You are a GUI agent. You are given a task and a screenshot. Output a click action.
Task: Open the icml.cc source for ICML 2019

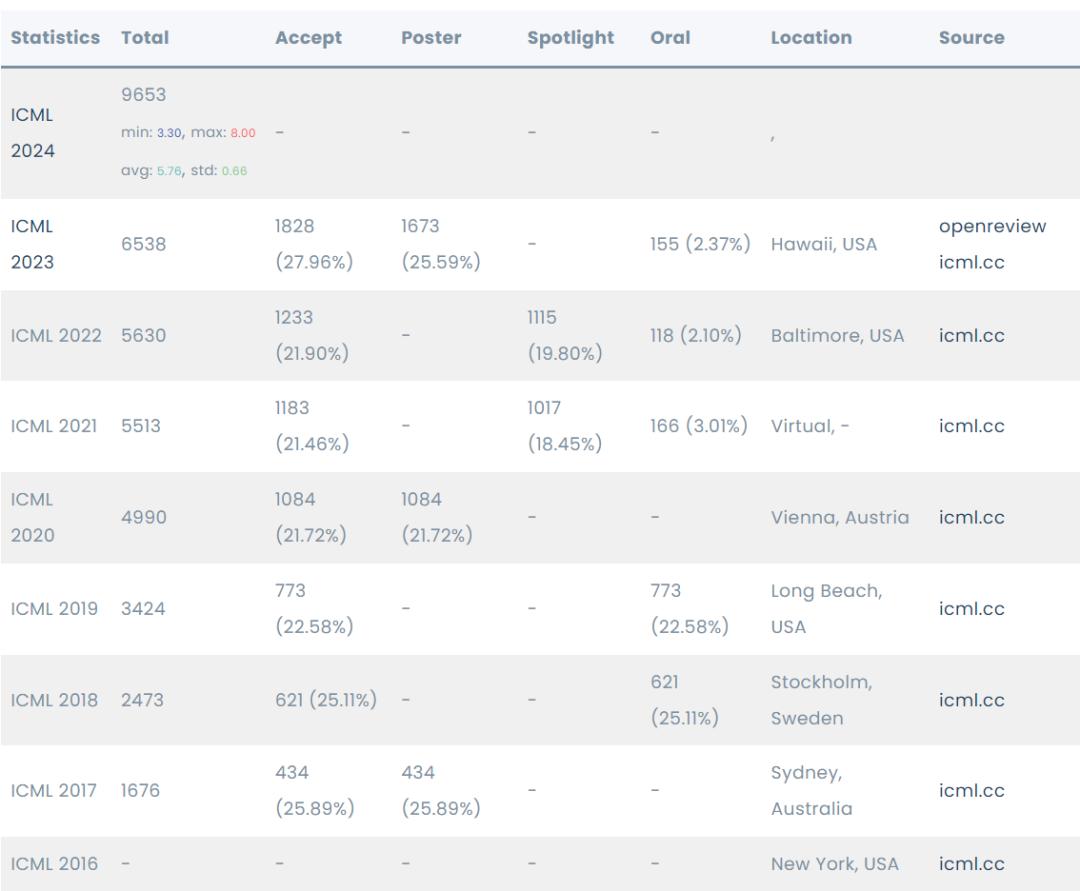tap(971, 609)
